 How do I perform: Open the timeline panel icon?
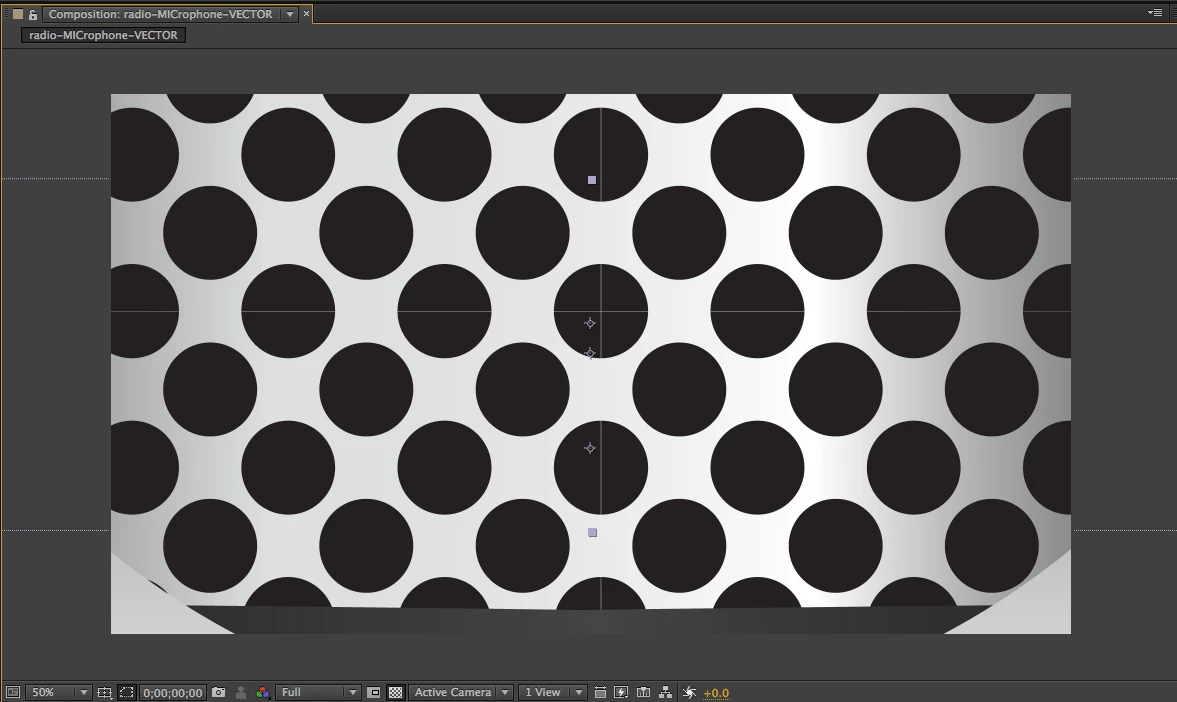[x=643, y=692]
